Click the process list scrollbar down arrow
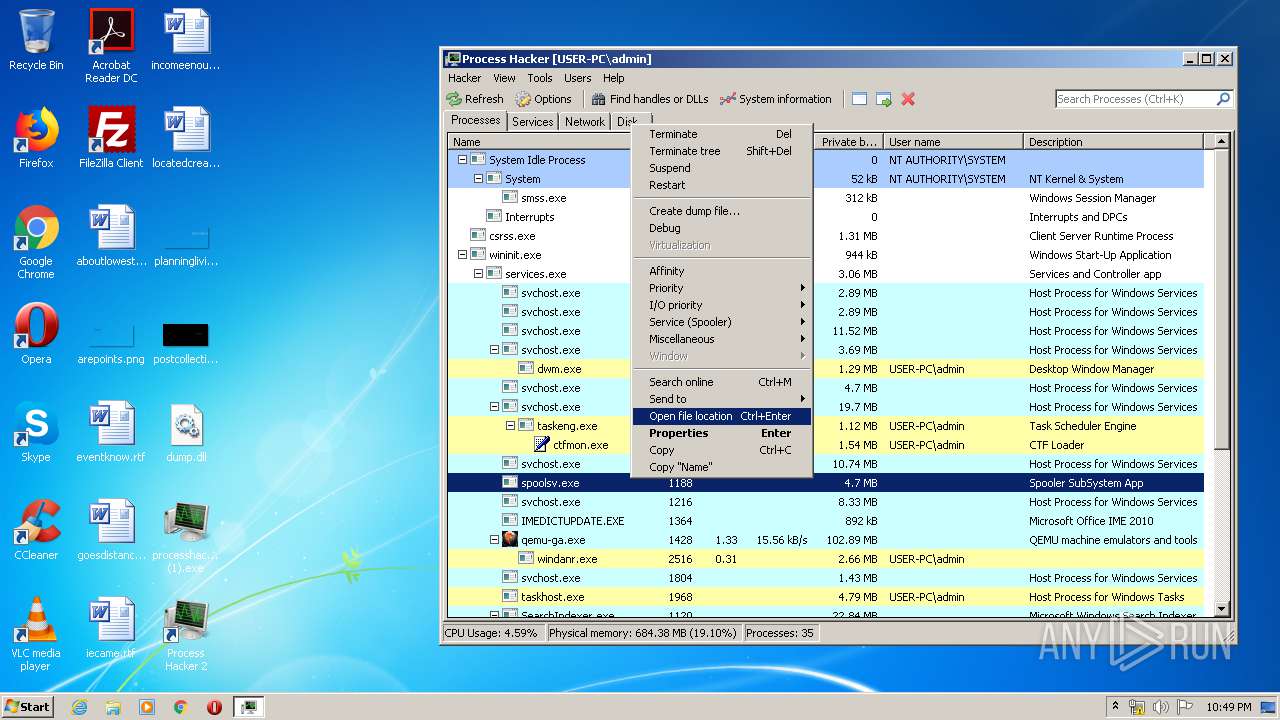The image size is (1280, 720). (x=1221, y=609)
